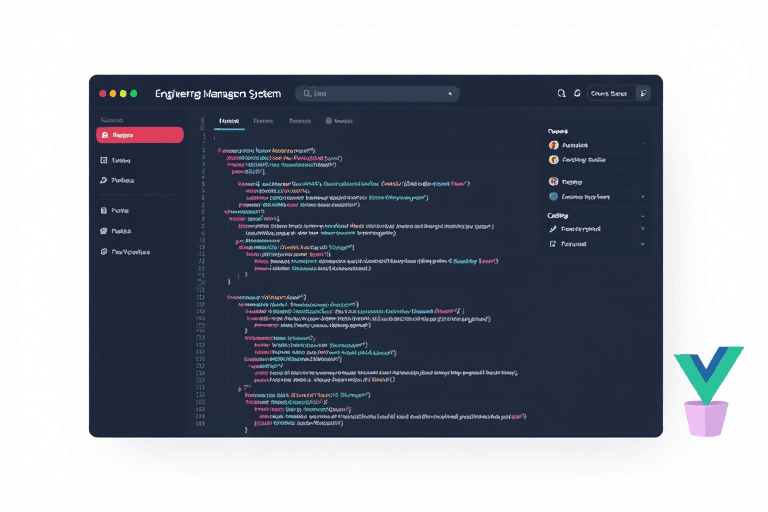Click the fifth sidebar item's icon

point(104,231)
